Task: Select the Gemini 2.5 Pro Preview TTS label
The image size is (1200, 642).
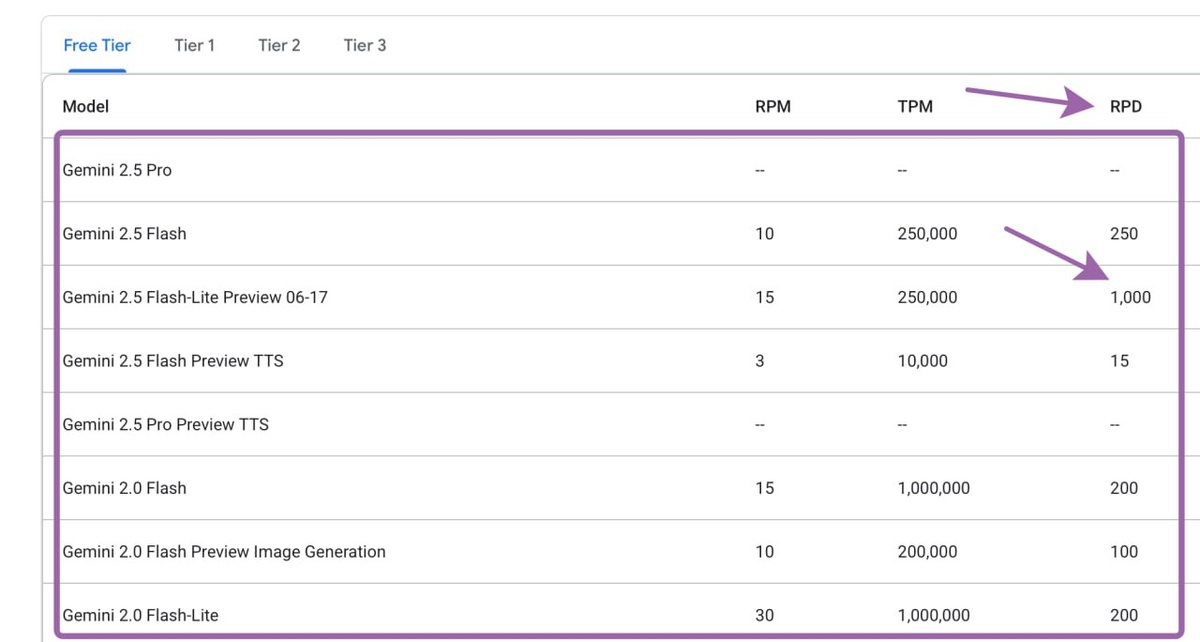Action: point(165,424)
